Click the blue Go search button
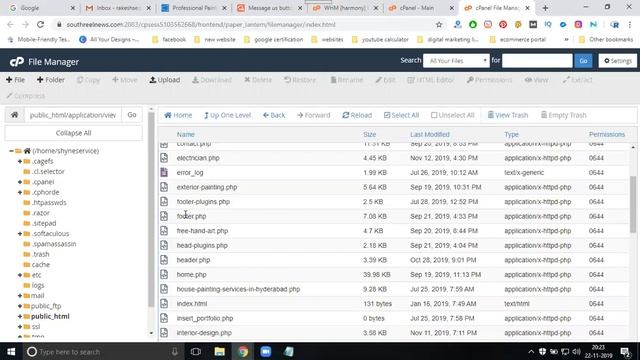The width and height of the screenshot is (640, 360). [583, 61]
